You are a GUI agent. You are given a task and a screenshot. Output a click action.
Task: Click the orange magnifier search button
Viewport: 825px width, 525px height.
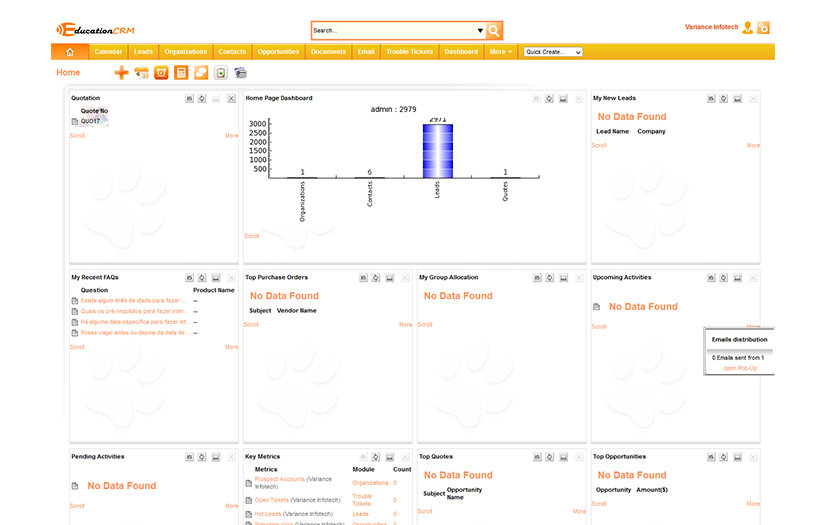tap(494, 31)
